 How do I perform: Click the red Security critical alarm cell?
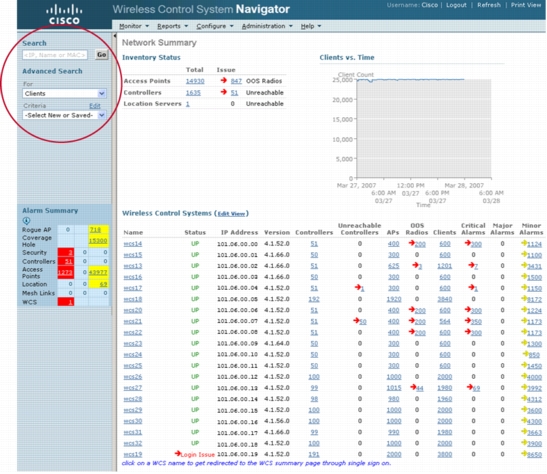66,252
